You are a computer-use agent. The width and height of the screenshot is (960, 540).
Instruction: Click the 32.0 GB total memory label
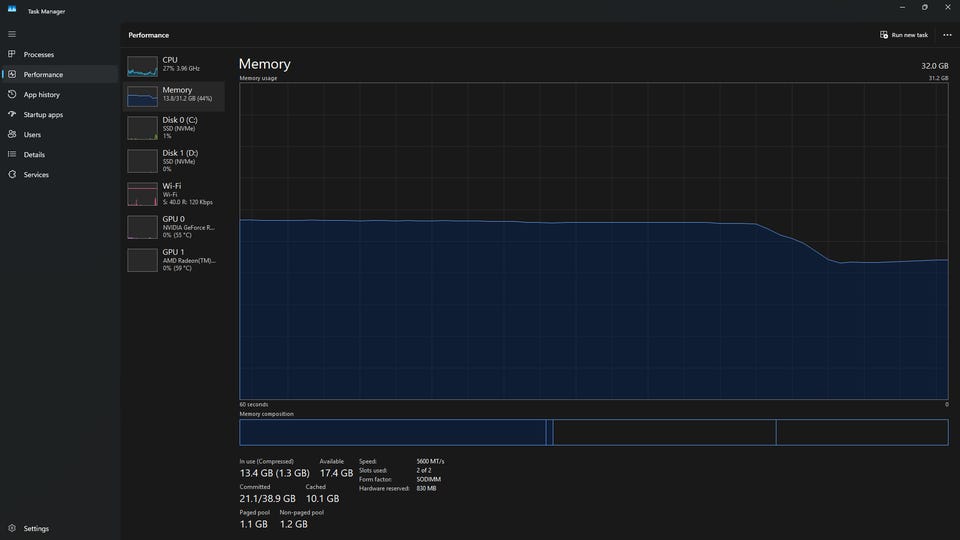934,66
